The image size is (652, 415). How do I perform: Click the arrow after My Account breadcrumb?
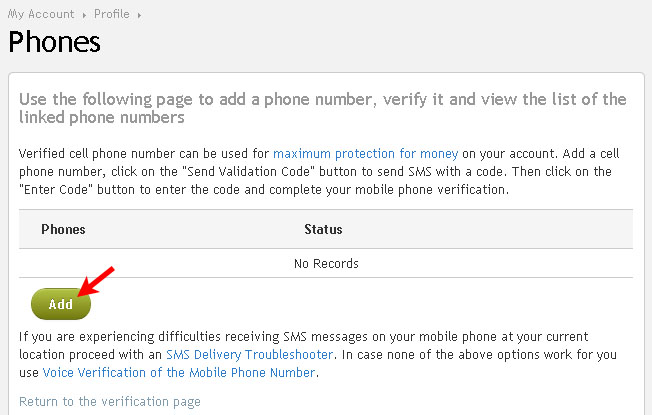click(84, 15)
